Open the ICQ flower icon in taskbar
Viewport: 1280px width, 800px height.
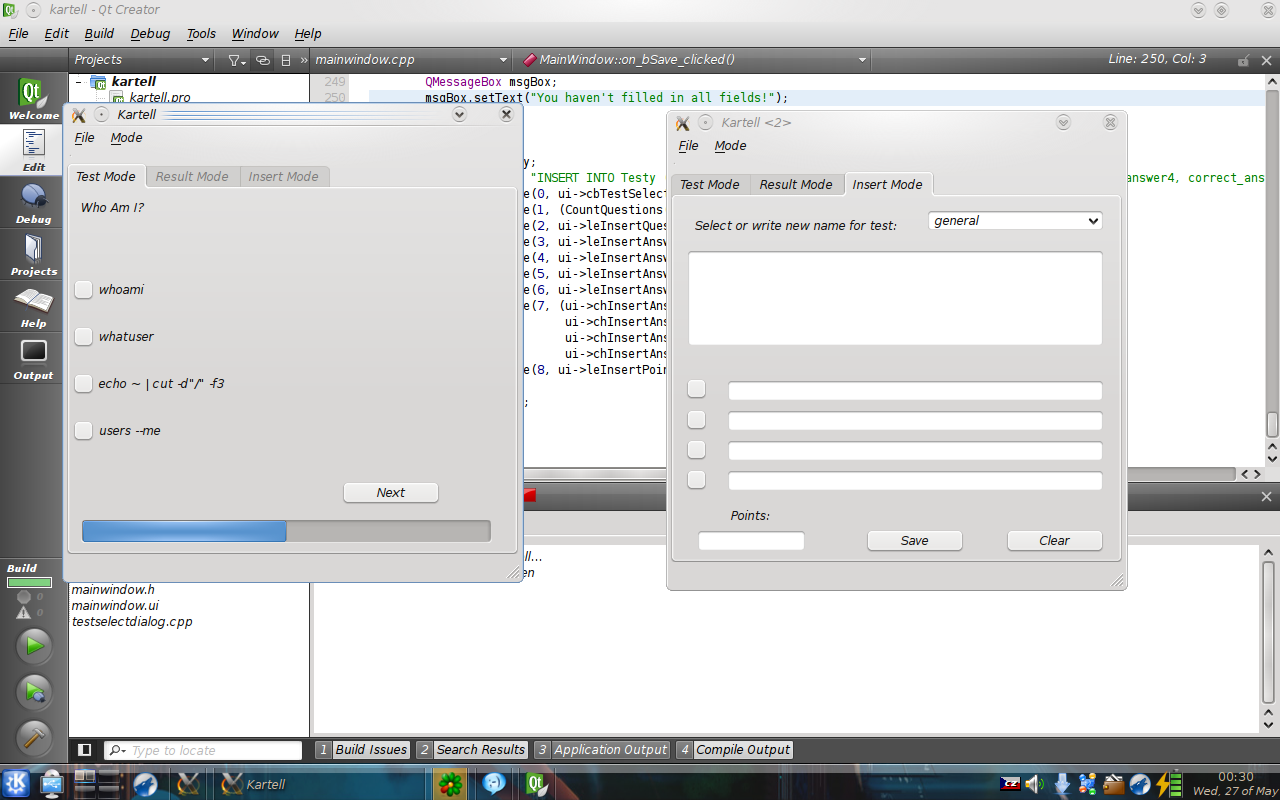[451, 783]
